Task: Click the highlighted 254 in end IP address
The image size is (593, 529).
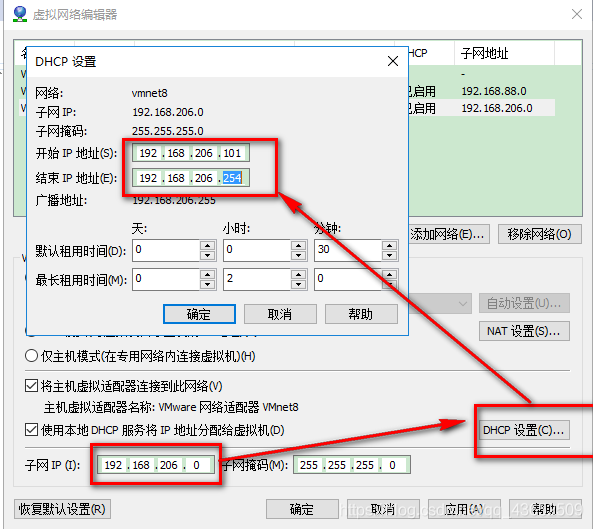Action: 232,178
